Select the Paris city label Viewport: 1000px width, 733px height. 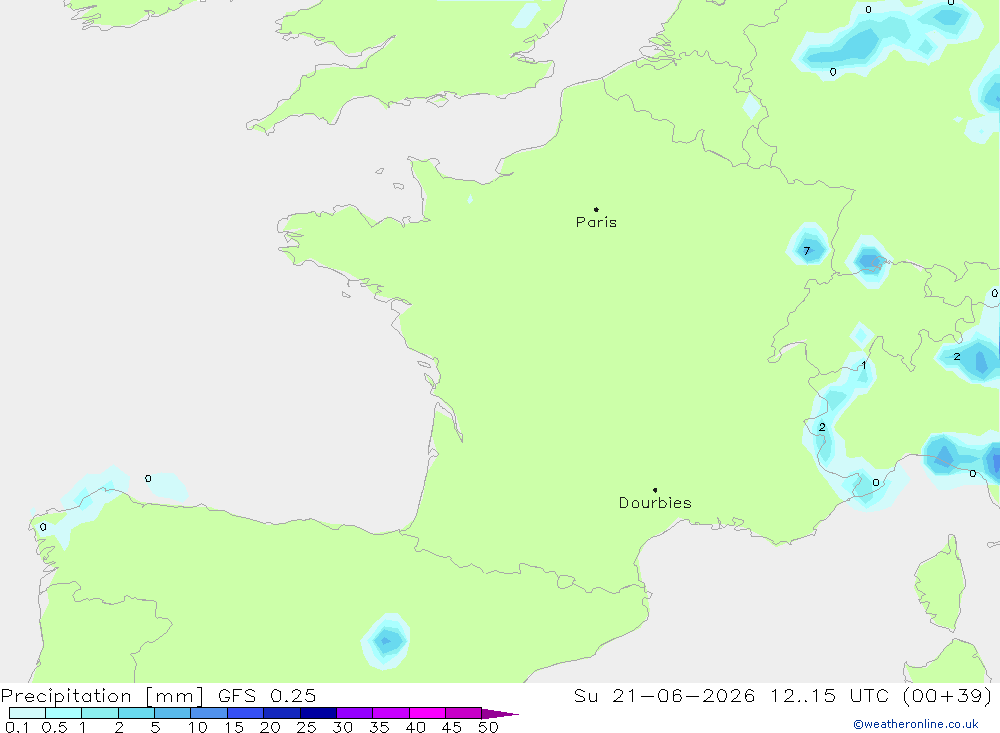596,222
